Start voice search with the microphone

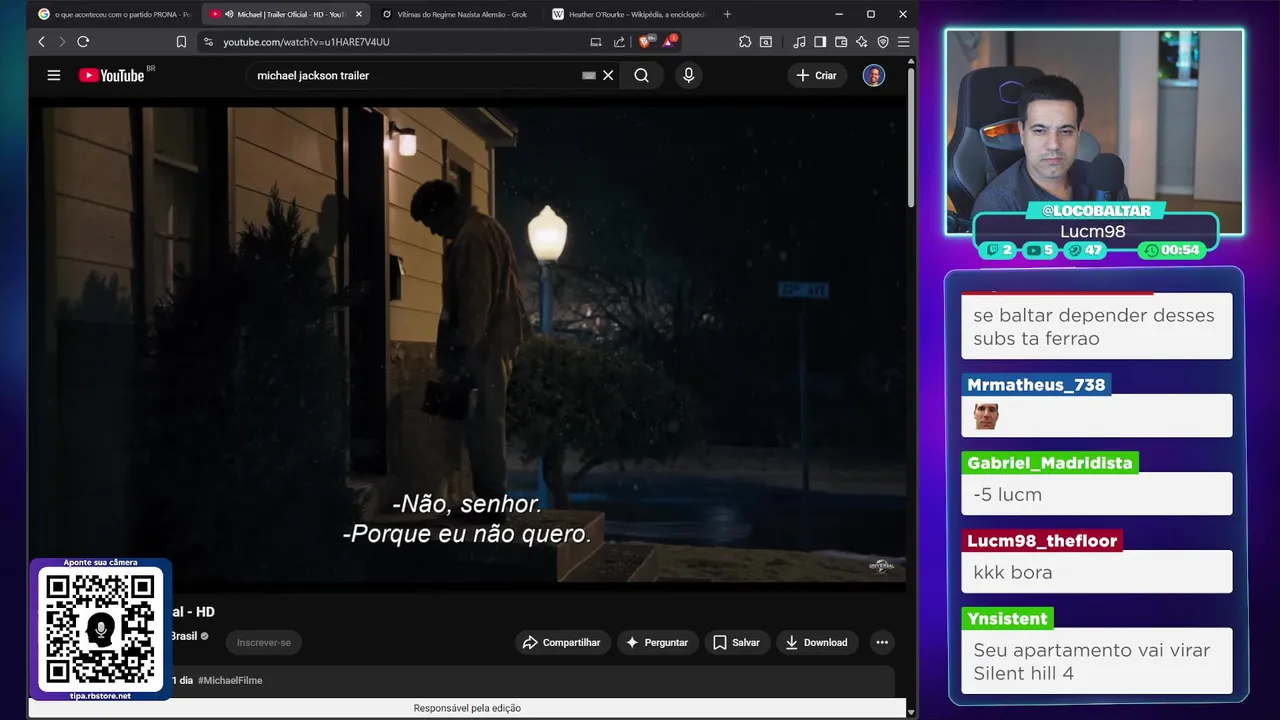click(x=688, y=75)
